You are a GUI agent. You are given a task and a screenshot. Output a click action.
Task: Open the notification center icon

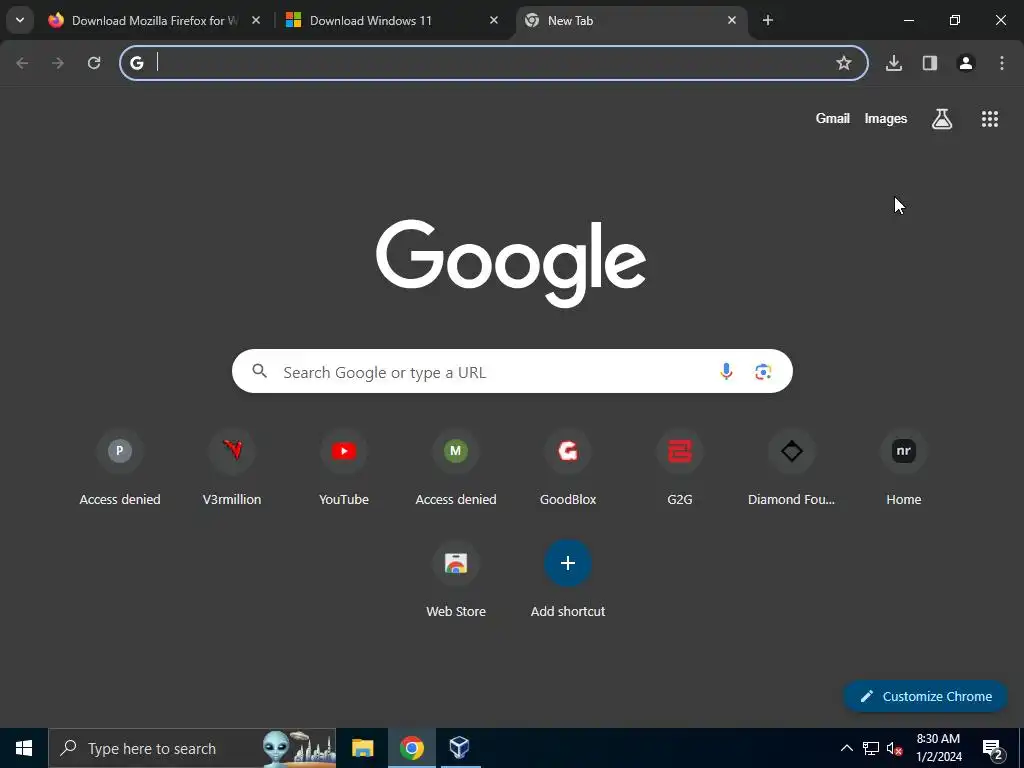993,748
